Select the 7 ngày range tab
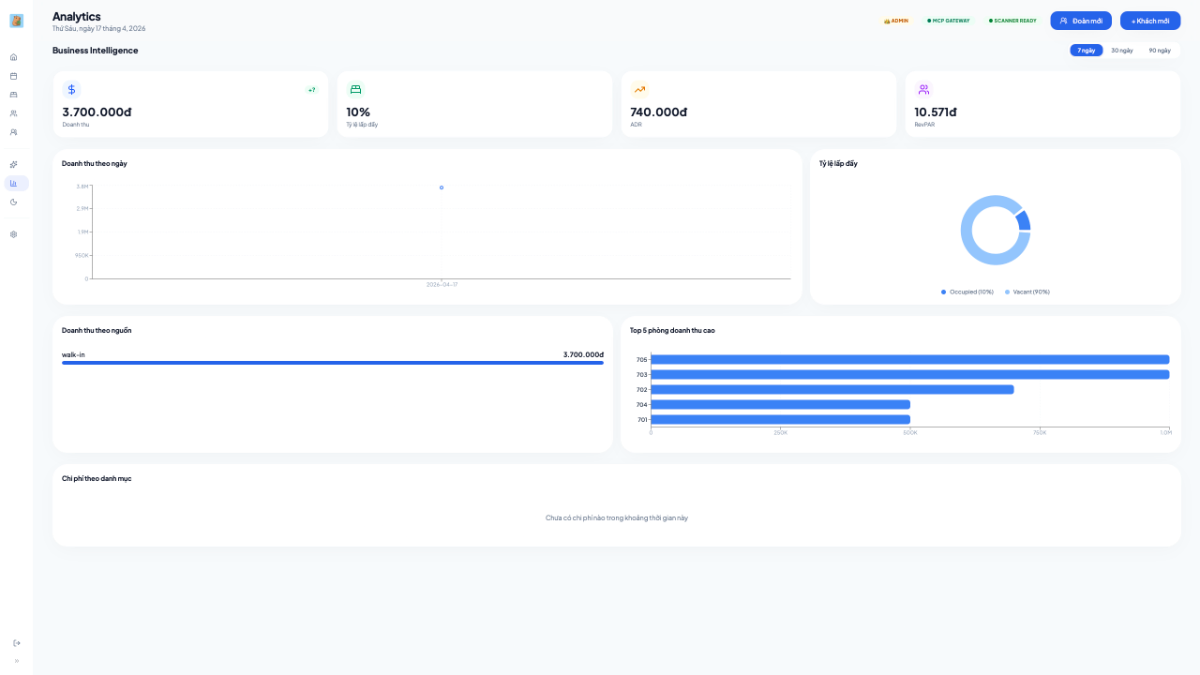 click(x=1086, y=50)
